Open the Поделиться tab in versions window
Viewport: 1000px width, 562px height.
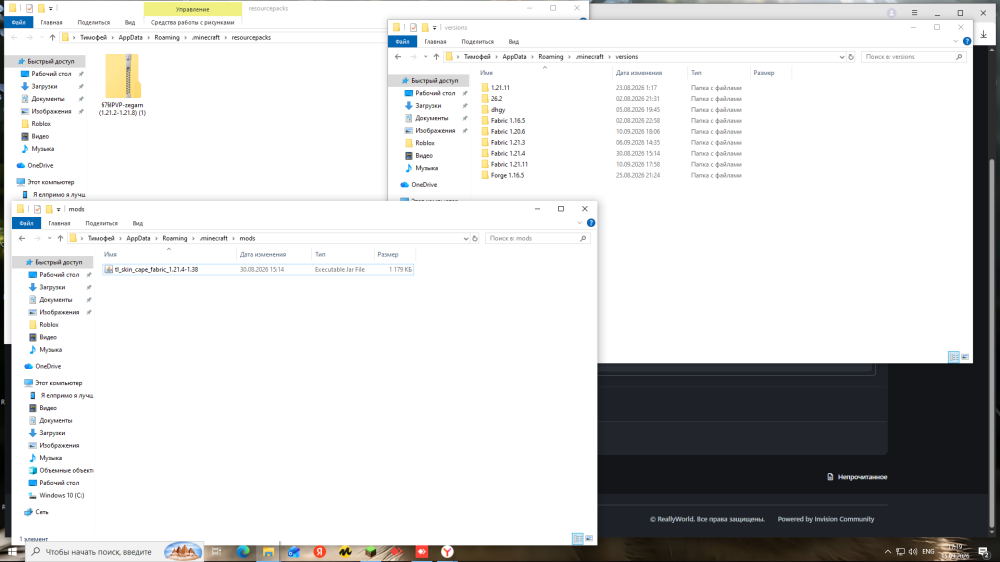[x=478, y=41]
